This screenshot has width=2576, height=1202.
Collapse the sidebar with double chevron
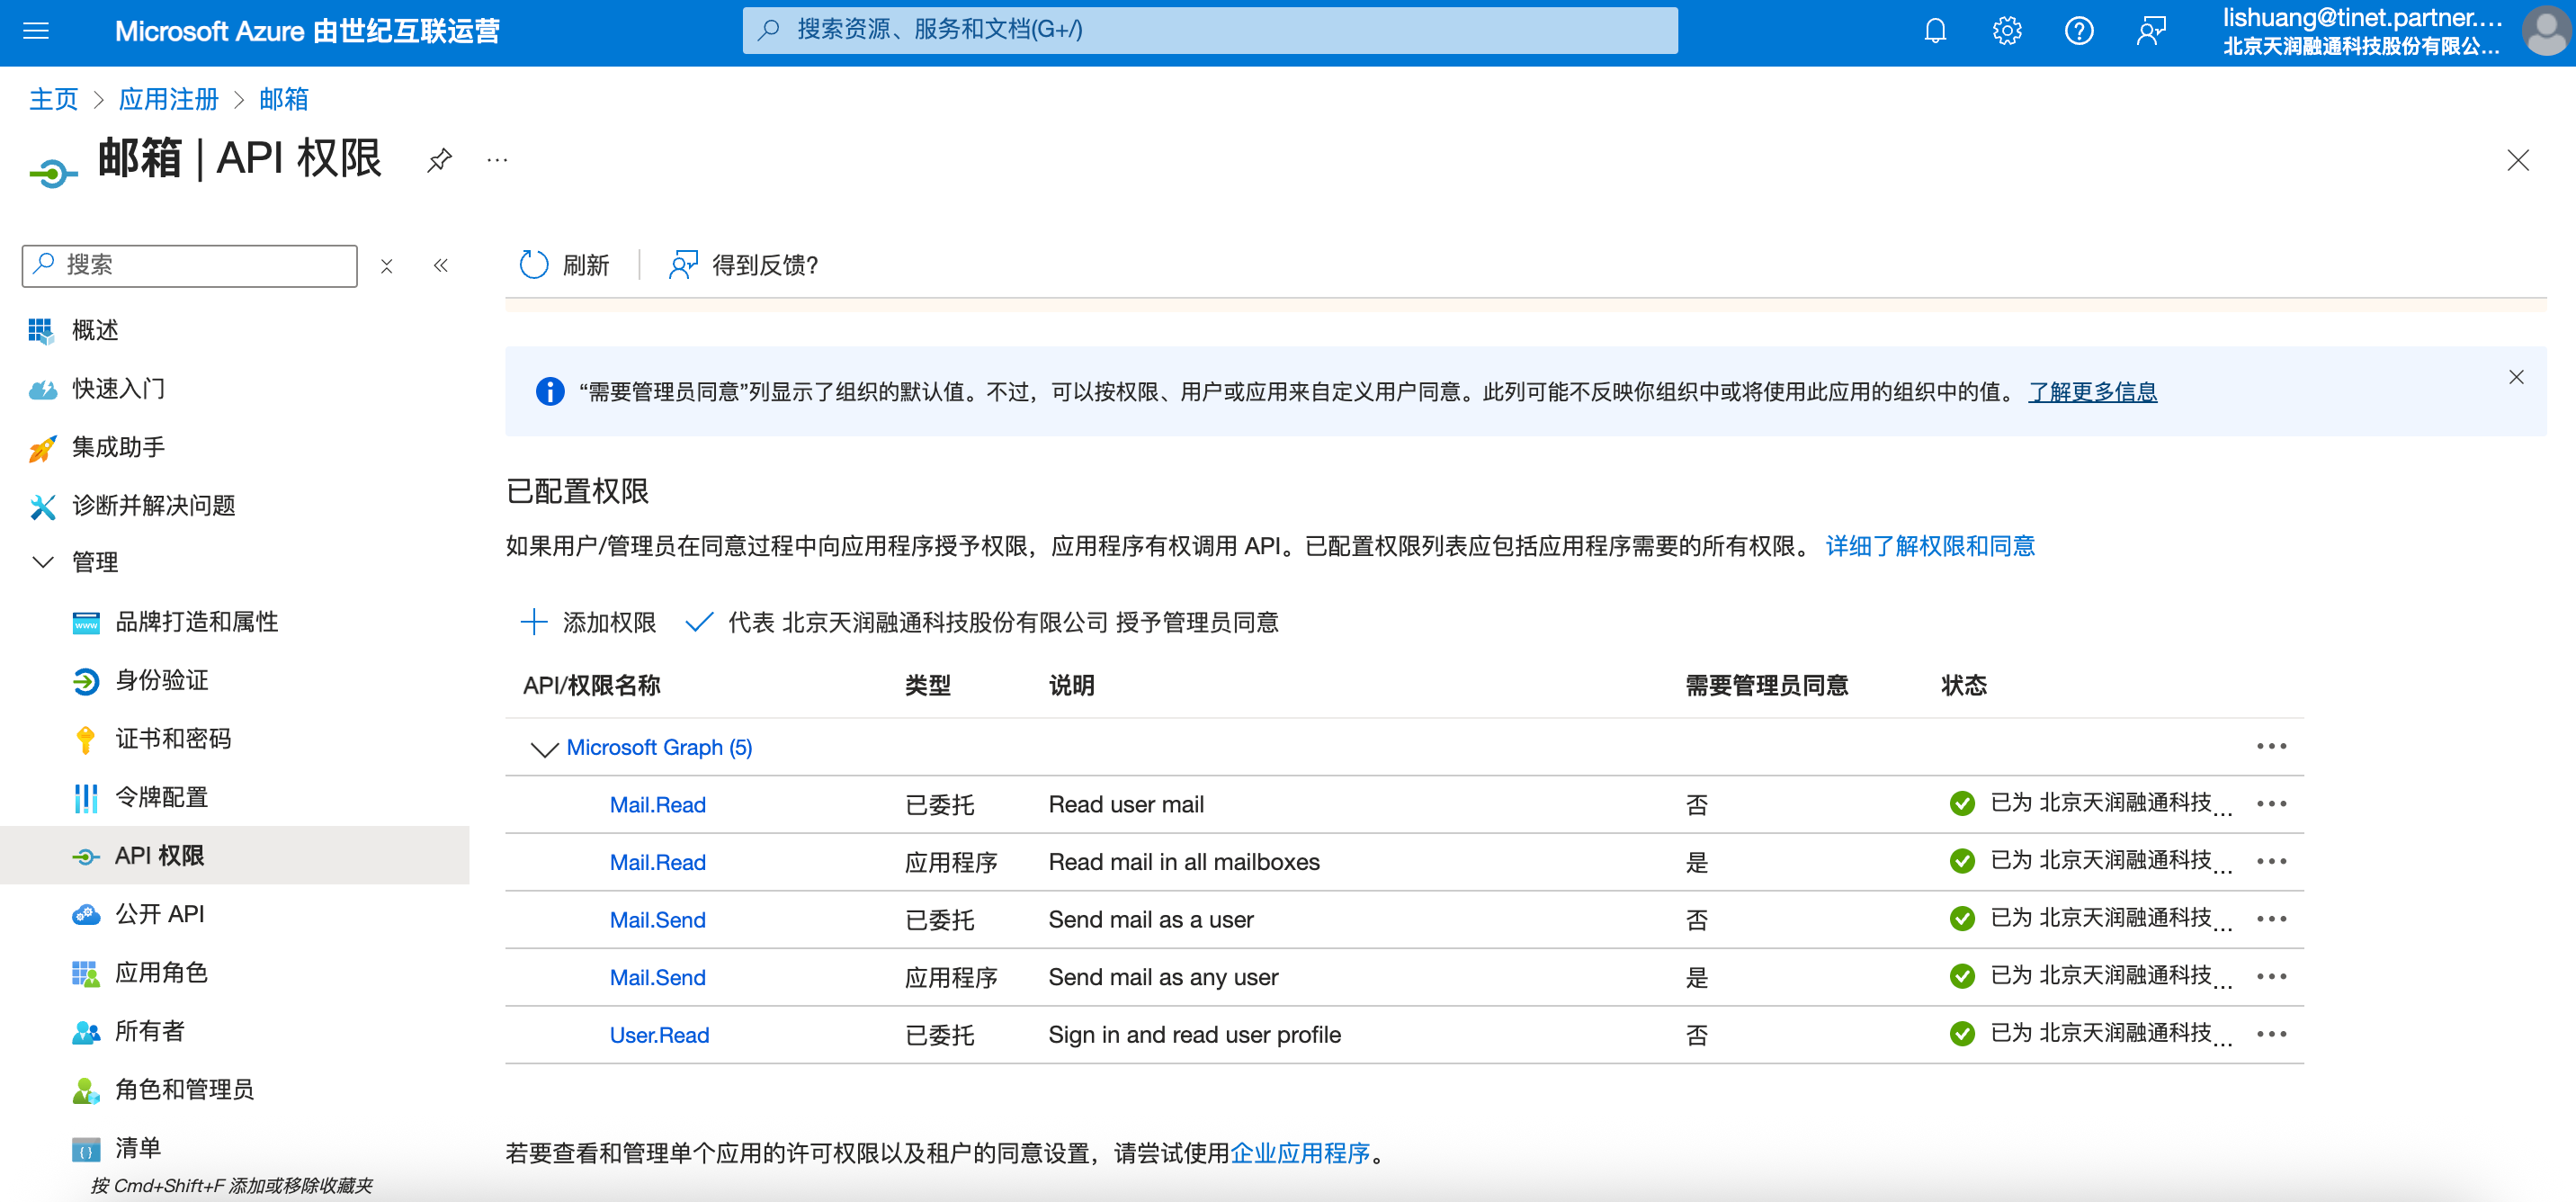pyautogui.click(x=440, y=265)
